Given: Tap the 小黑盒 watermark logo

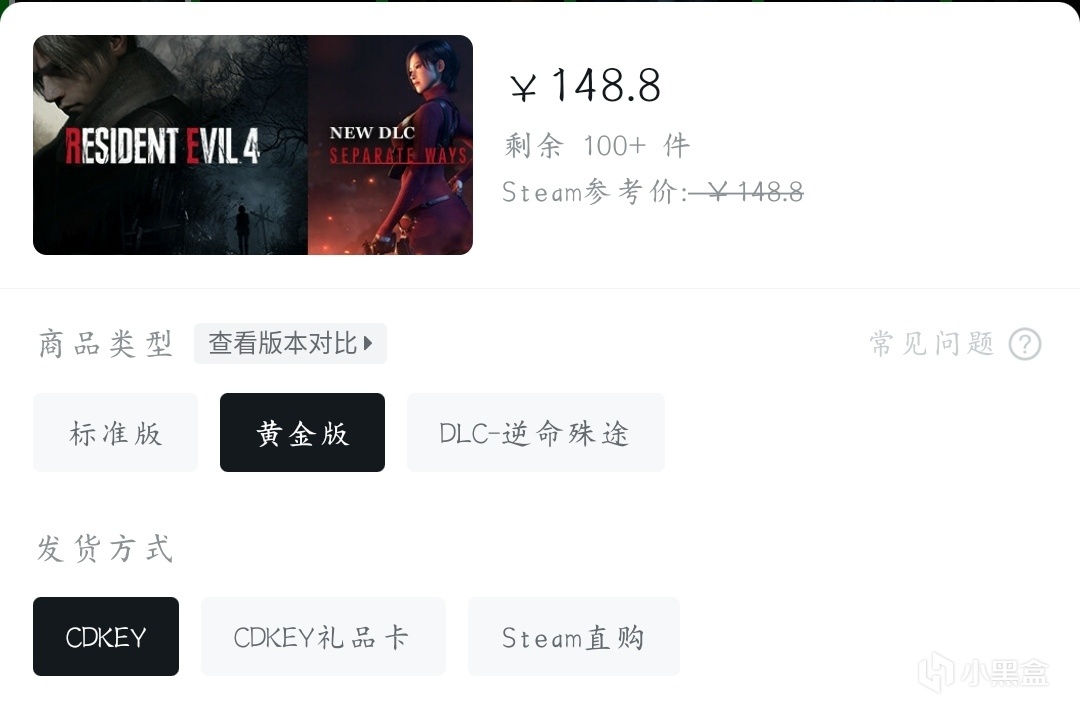Looking at the screenshot, I should click(984, 672).
